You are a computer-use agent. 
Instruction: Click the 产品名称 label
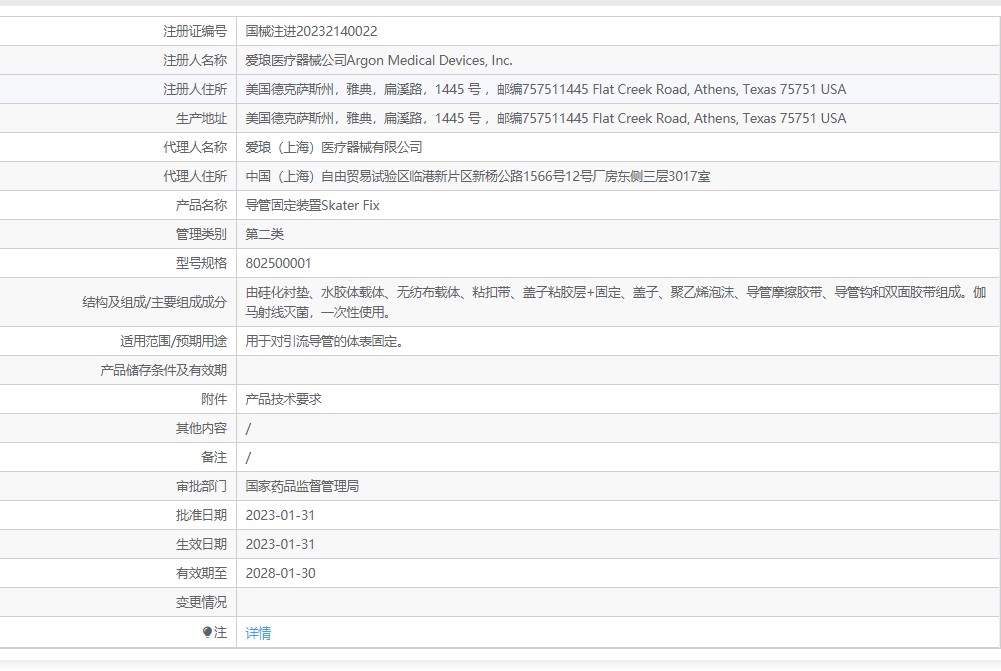(x=201, y=206)
